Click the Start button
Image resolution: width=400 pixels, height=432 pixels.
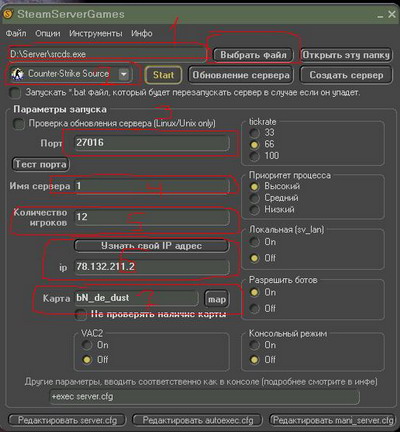click(x=163, y=75)
